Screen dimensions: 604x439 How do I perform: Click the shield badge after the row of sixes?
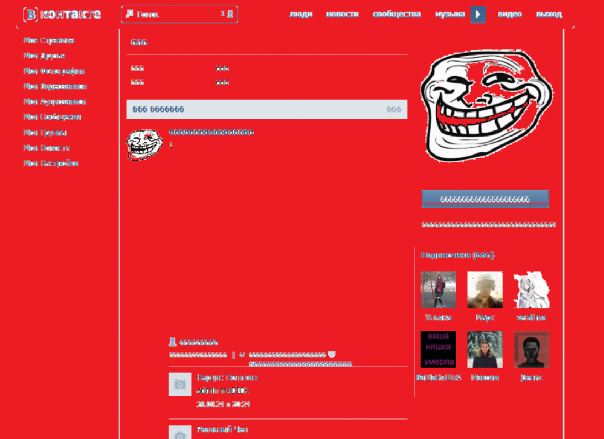coord(331,354)
